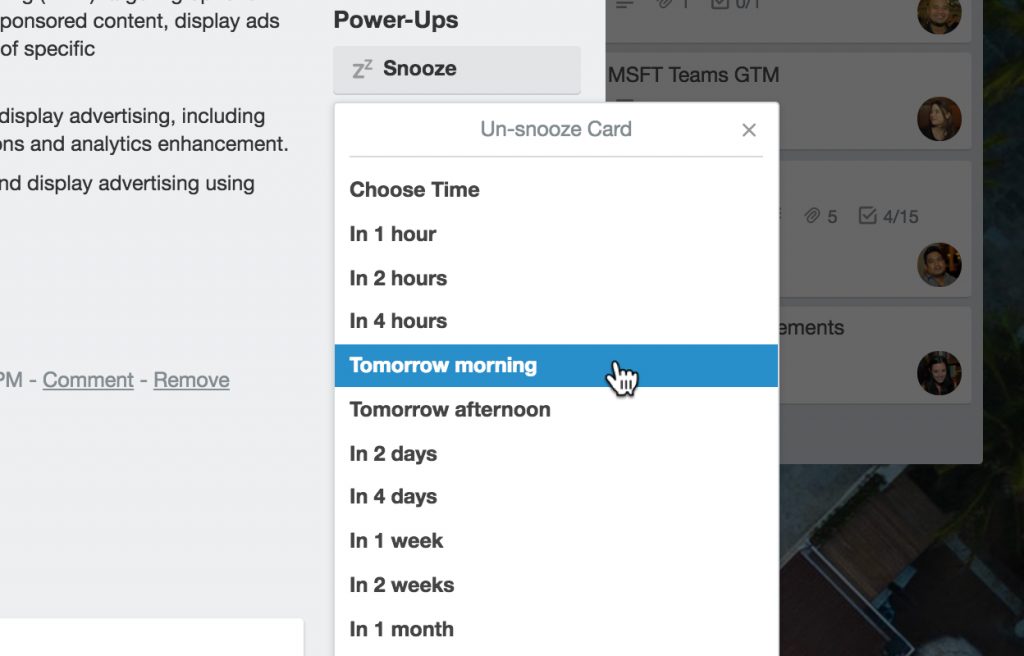Viewport: 1024px width, 656px height.
Task: Open the MSFT Teams GTM card
Action: pos(694,75)
